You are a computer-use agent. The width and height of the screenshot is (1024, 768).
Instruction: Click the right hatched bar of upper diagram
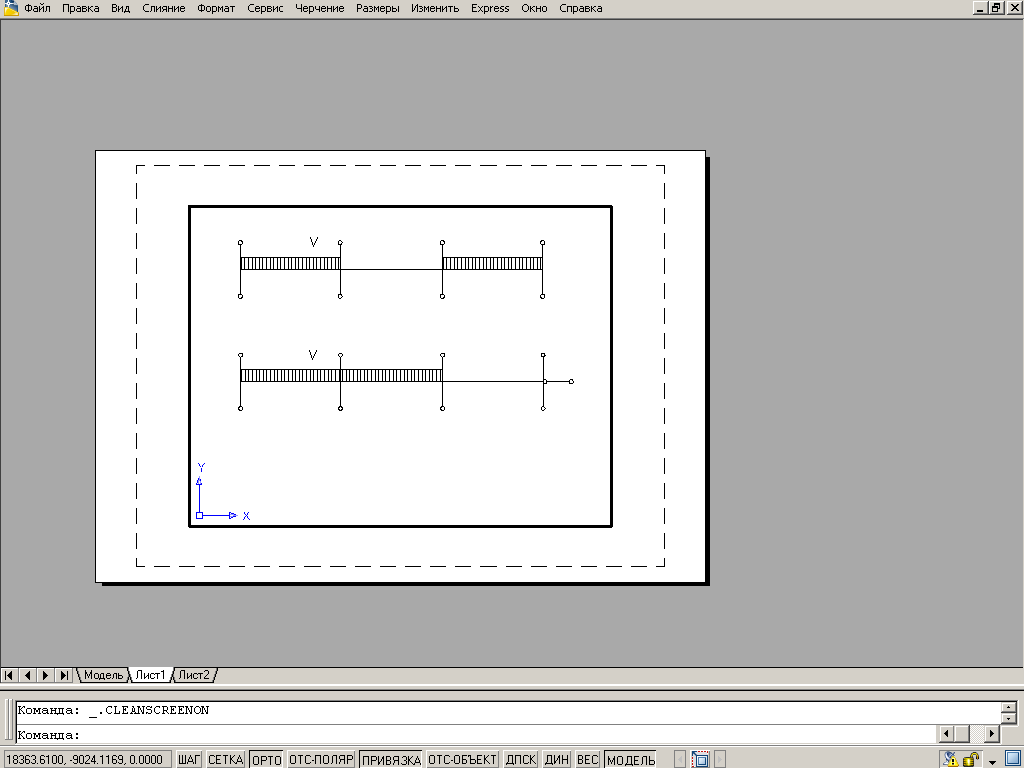click(x=492, y=263)
